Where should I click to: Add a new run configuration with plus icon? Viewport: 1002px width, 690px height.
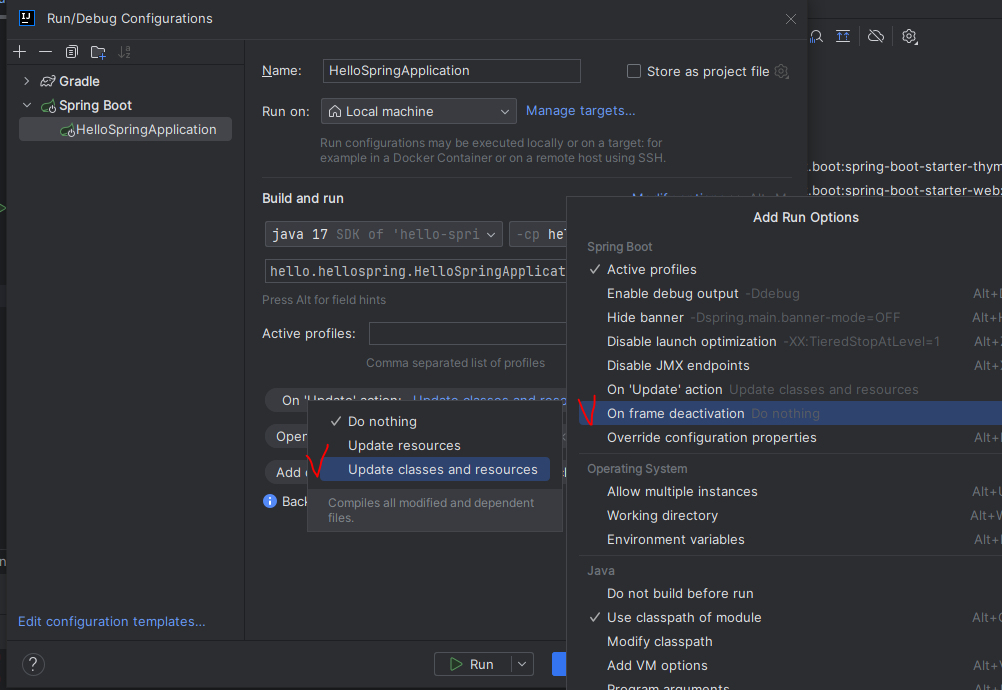pos(20,52)
